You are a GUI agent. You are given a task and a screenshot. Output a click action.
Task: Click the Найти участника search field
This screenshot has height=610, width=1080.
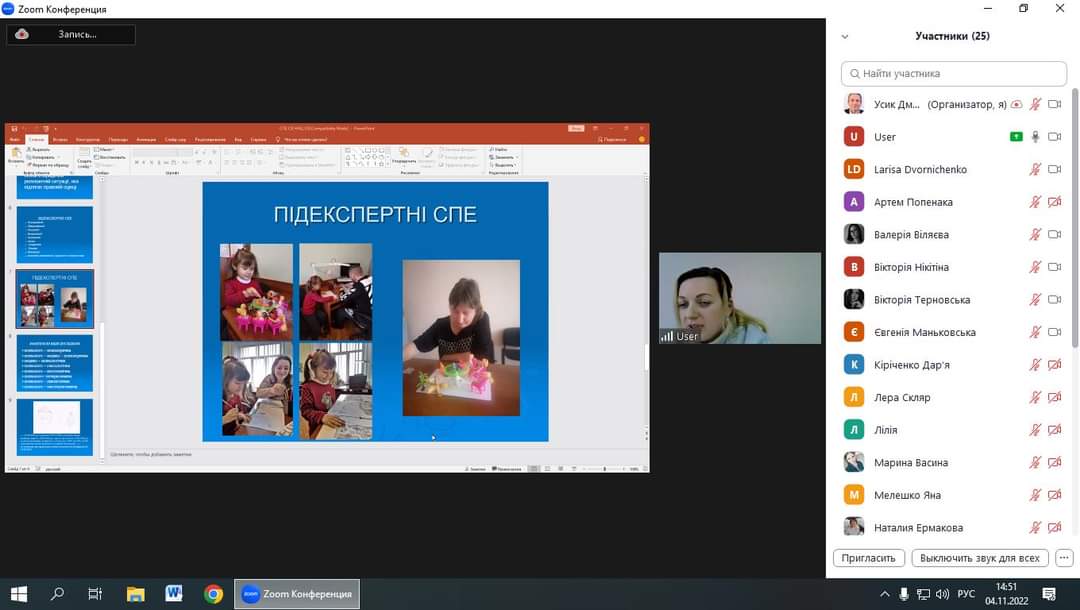click(x=954, y=74)
